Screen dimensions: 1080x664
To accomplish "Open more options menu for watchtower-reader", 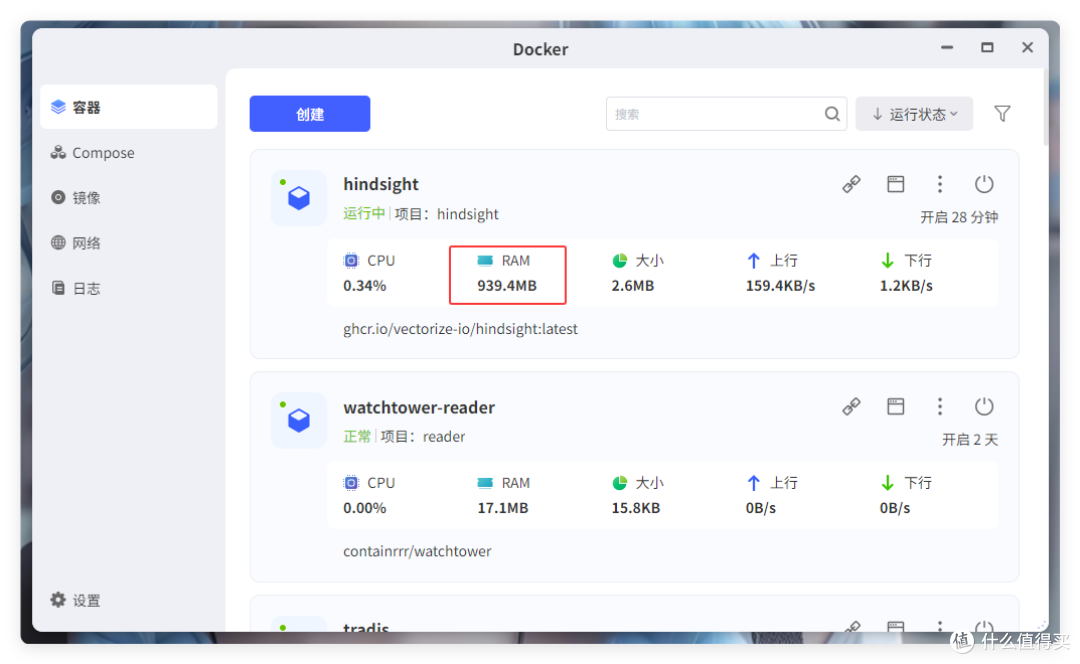I will click(x=939, y=406).
